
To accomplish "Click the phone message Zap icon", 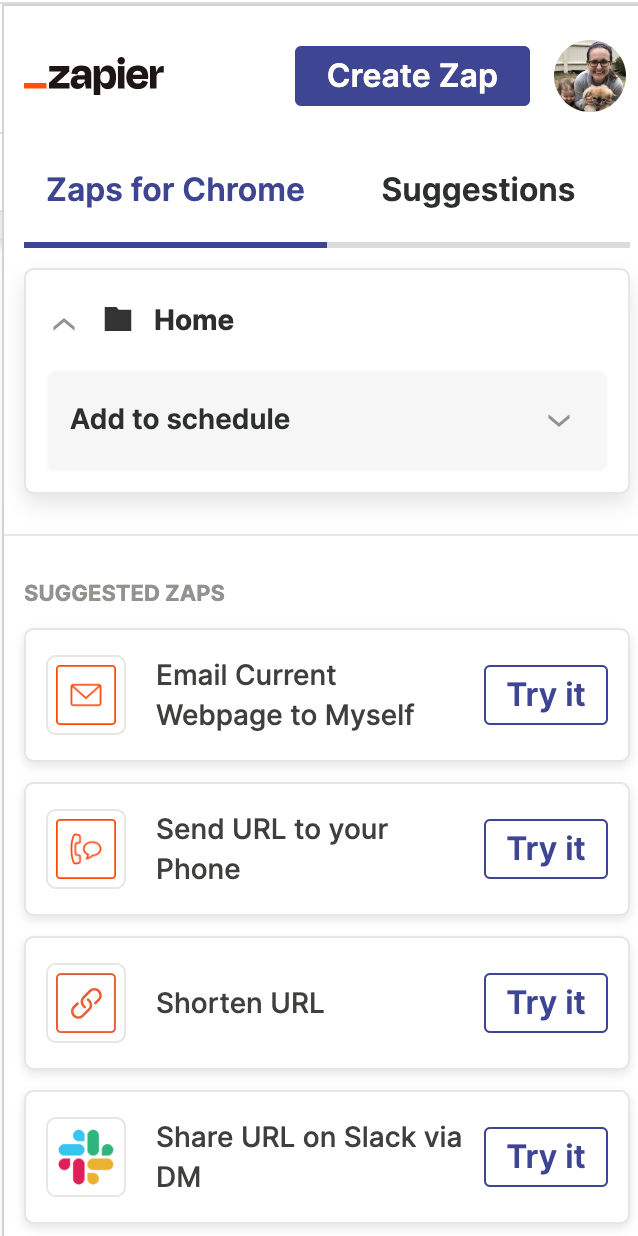I will tap(86, 849).
